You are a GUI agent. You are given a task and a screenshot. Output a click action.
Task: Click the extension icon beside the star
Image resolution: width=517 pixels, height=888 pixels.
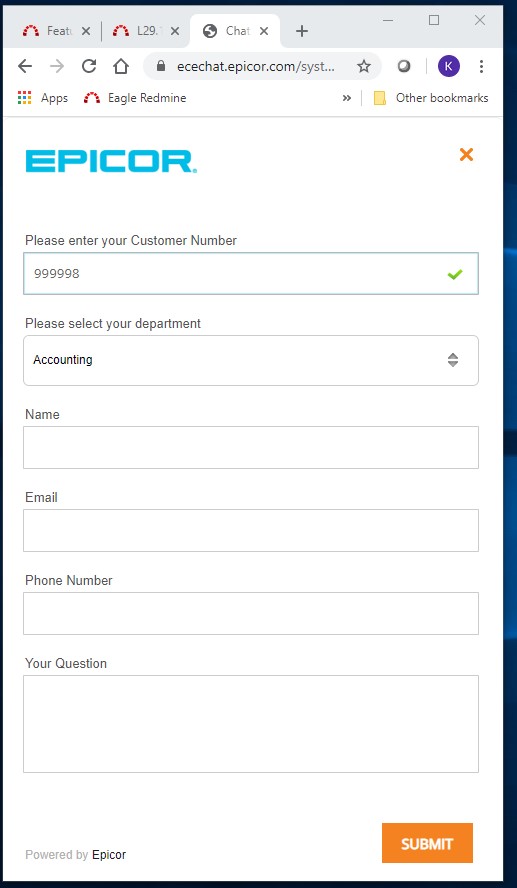click(x=404, y=67)
